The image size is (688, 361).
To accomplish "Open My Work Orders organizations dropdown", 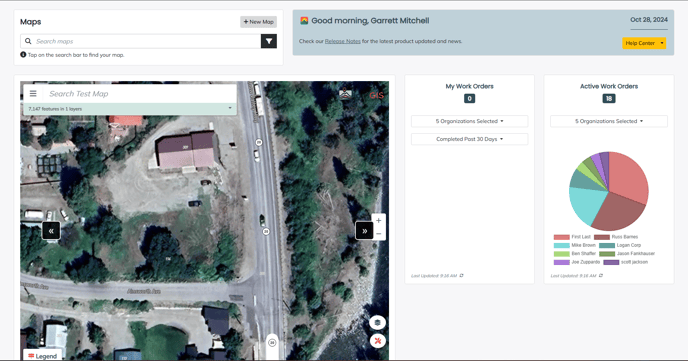I will [469, 121].
